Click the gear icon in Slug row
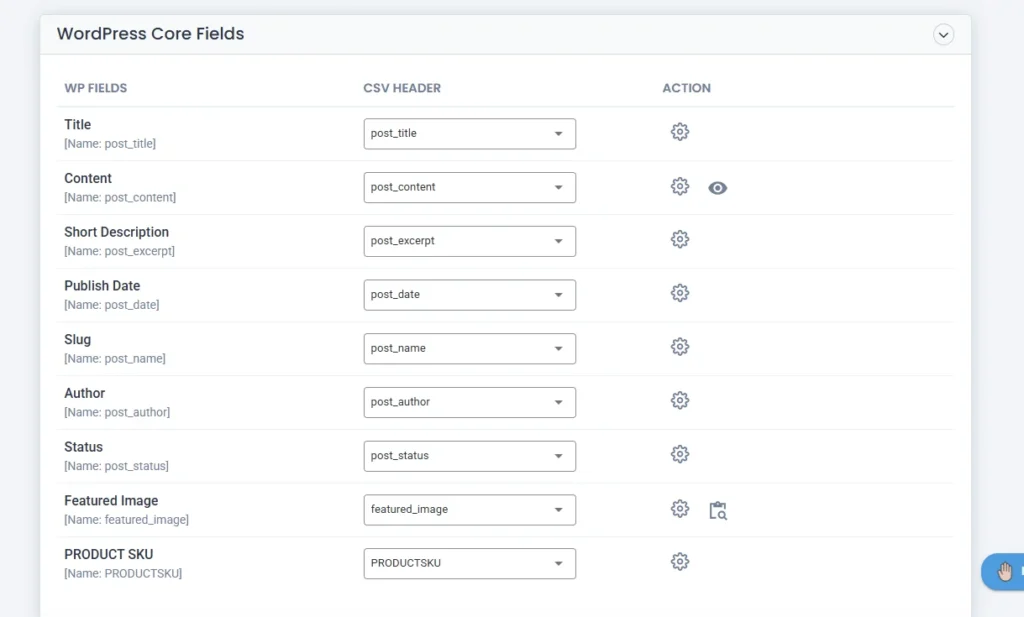 tap(680, 347)
